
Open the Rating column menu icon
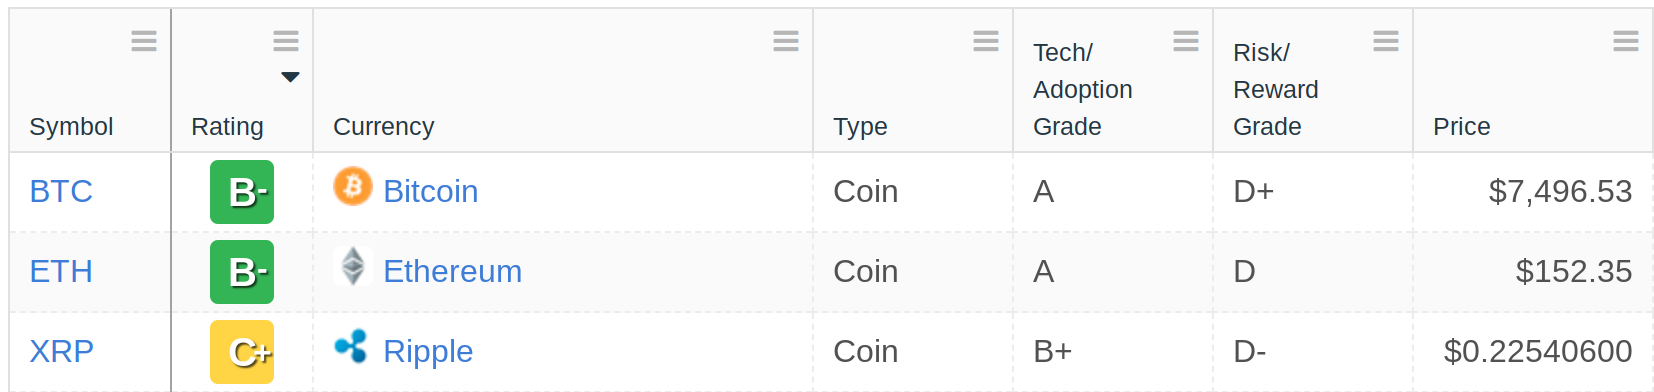286,41
